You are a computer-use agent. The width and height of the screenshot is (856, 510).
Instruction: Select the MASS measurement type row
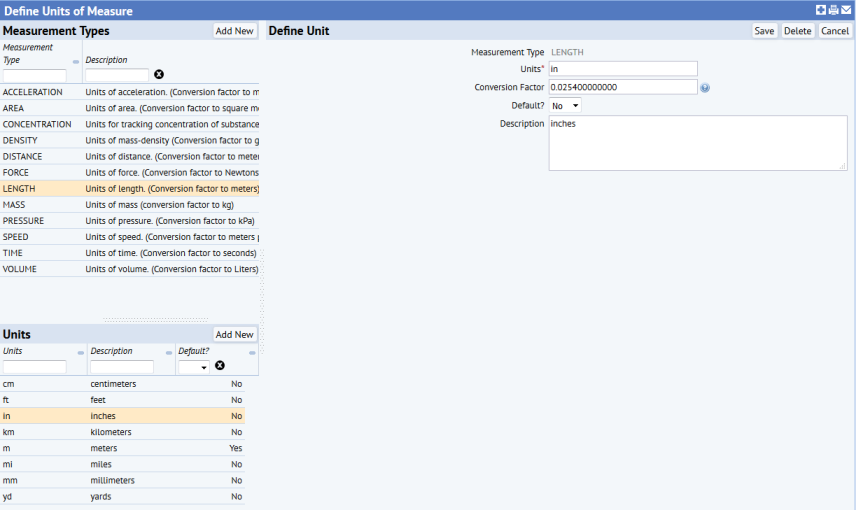[129, 205]
